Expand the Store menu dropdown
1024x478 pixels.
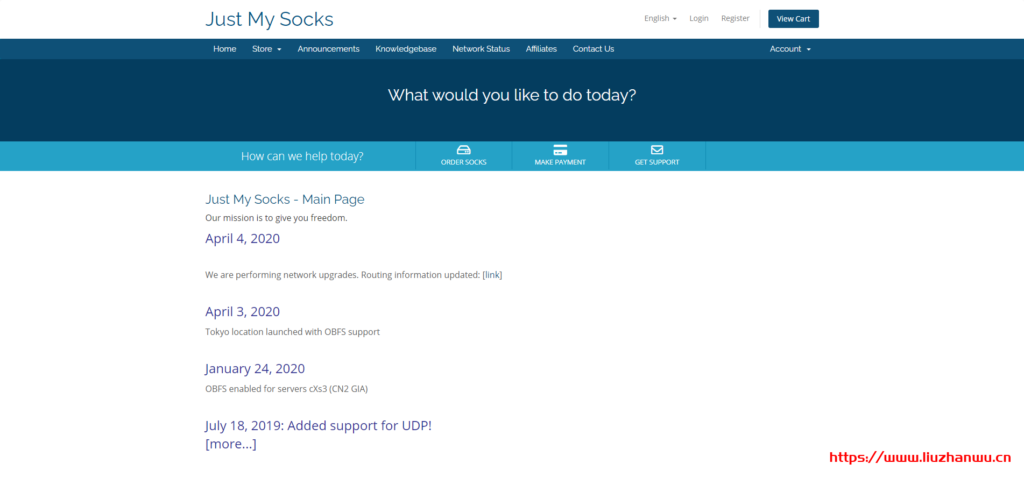[266, 49]
